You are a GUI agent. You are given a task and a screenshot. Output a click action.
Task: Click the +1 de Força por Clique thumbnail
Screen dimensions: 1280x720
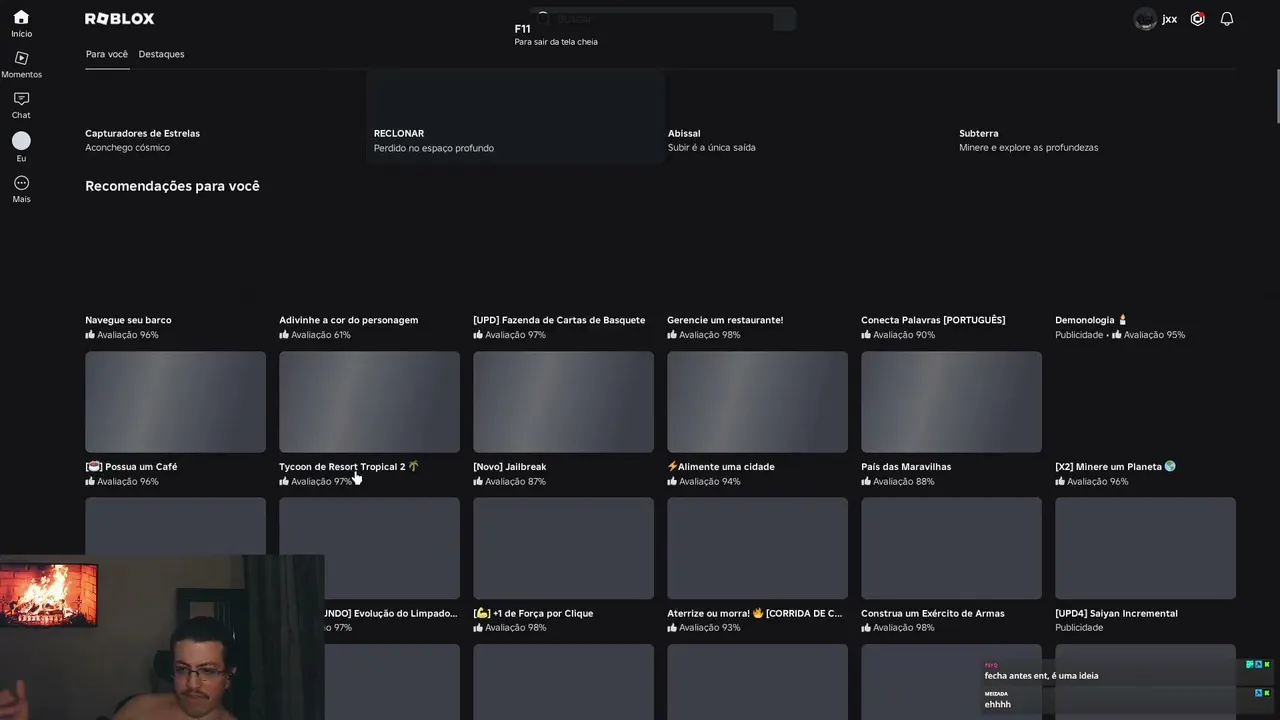click(x=563, y=549)
